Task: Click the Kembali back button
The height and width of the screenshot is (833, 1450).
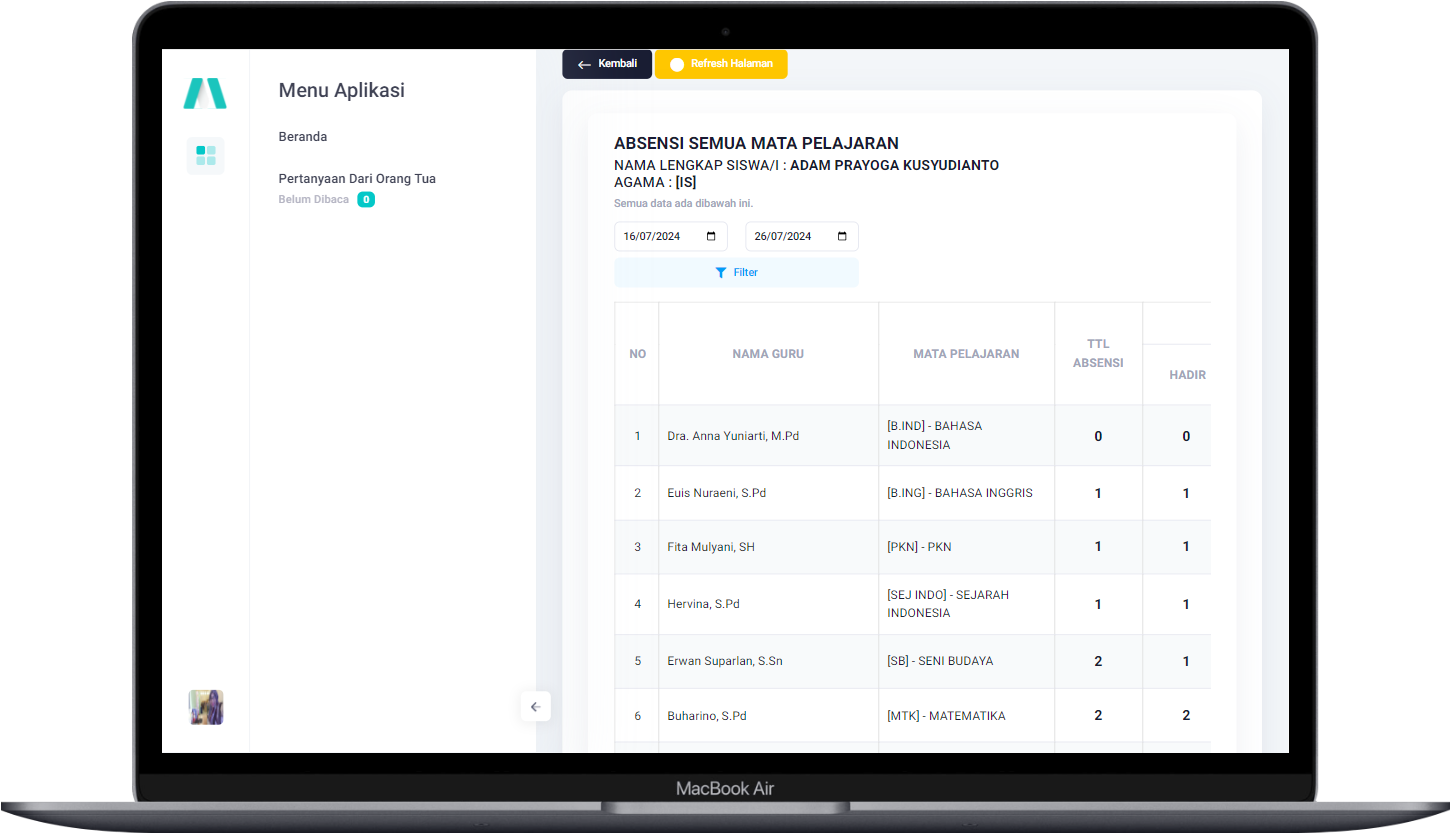Action: point(607,64)
